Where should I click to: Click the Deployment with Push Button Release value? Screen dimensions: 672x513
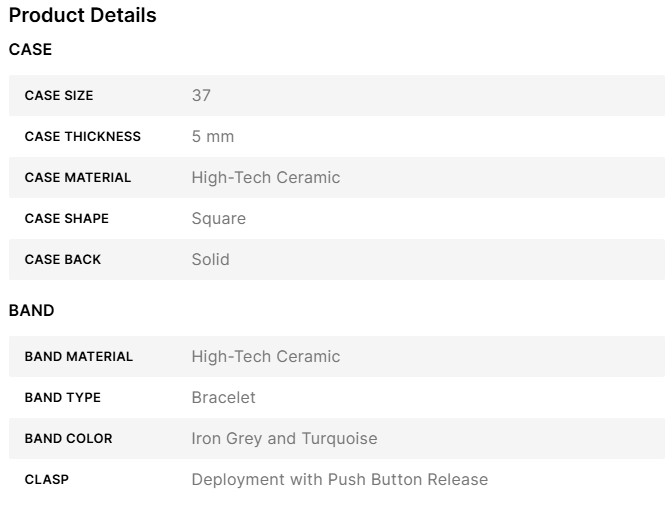coord(340,480)
